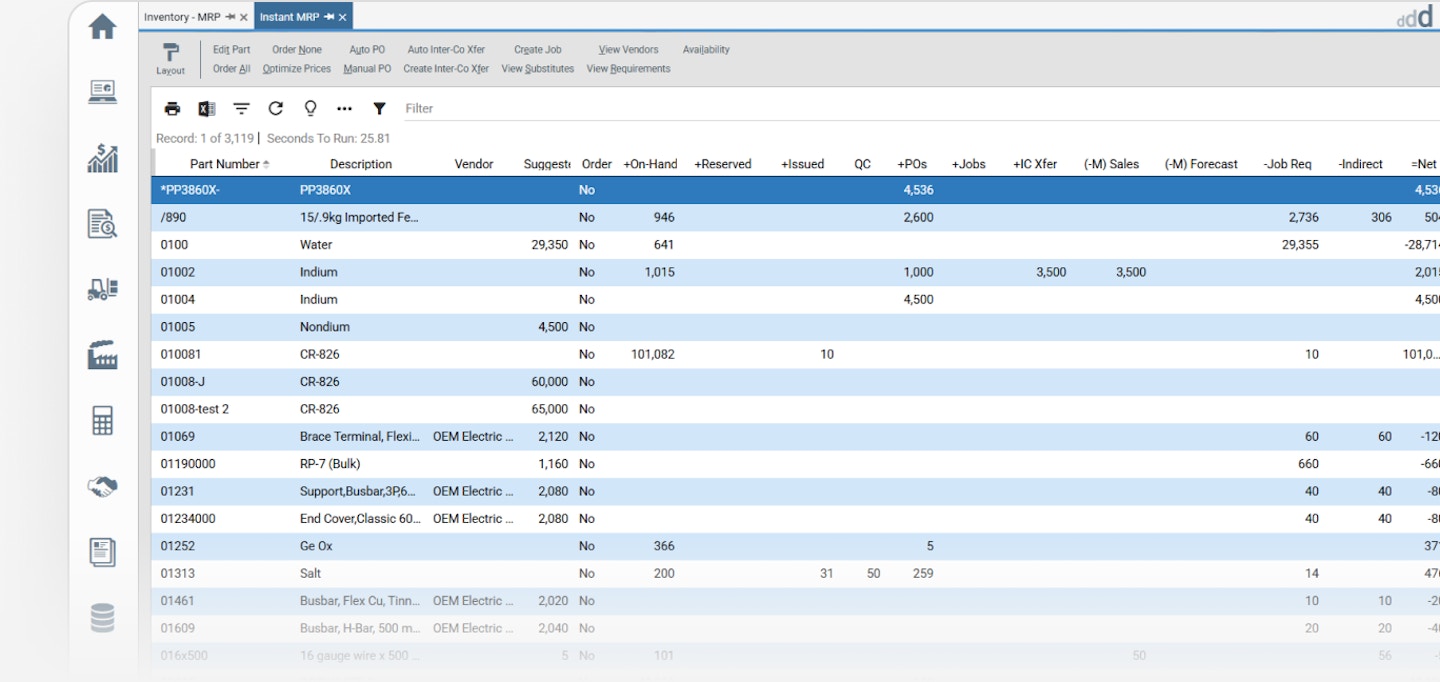
Task: Open the calculator sidebar icon
Action: pyautogui.click(x=103, y=421)
